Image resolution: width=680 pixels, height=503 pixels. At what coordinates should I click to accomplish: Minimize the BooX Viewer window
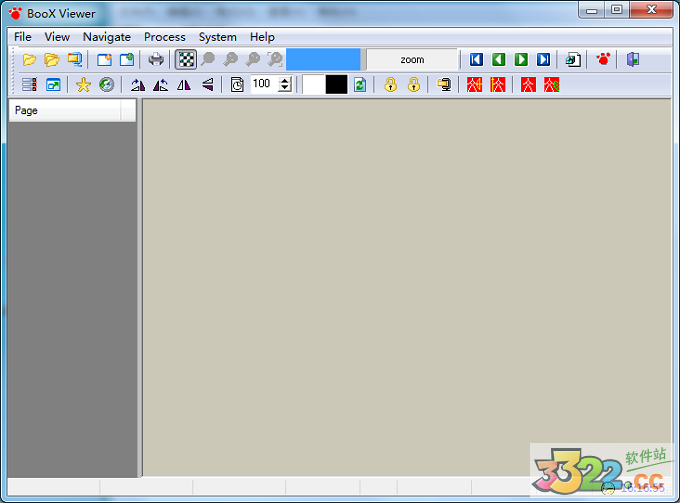pos(591,10)
